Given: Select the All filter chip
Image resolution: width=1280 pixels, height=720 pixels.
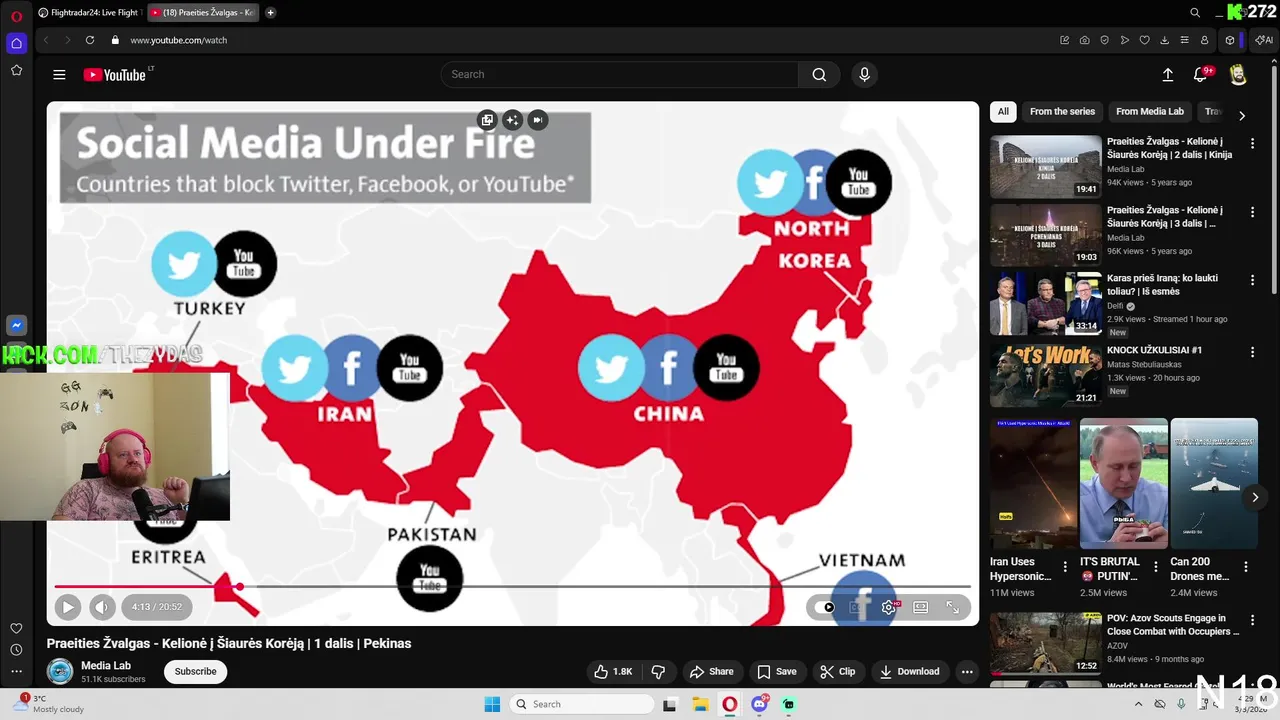Looking at the screenshot, I should [x=1003, y=111].
